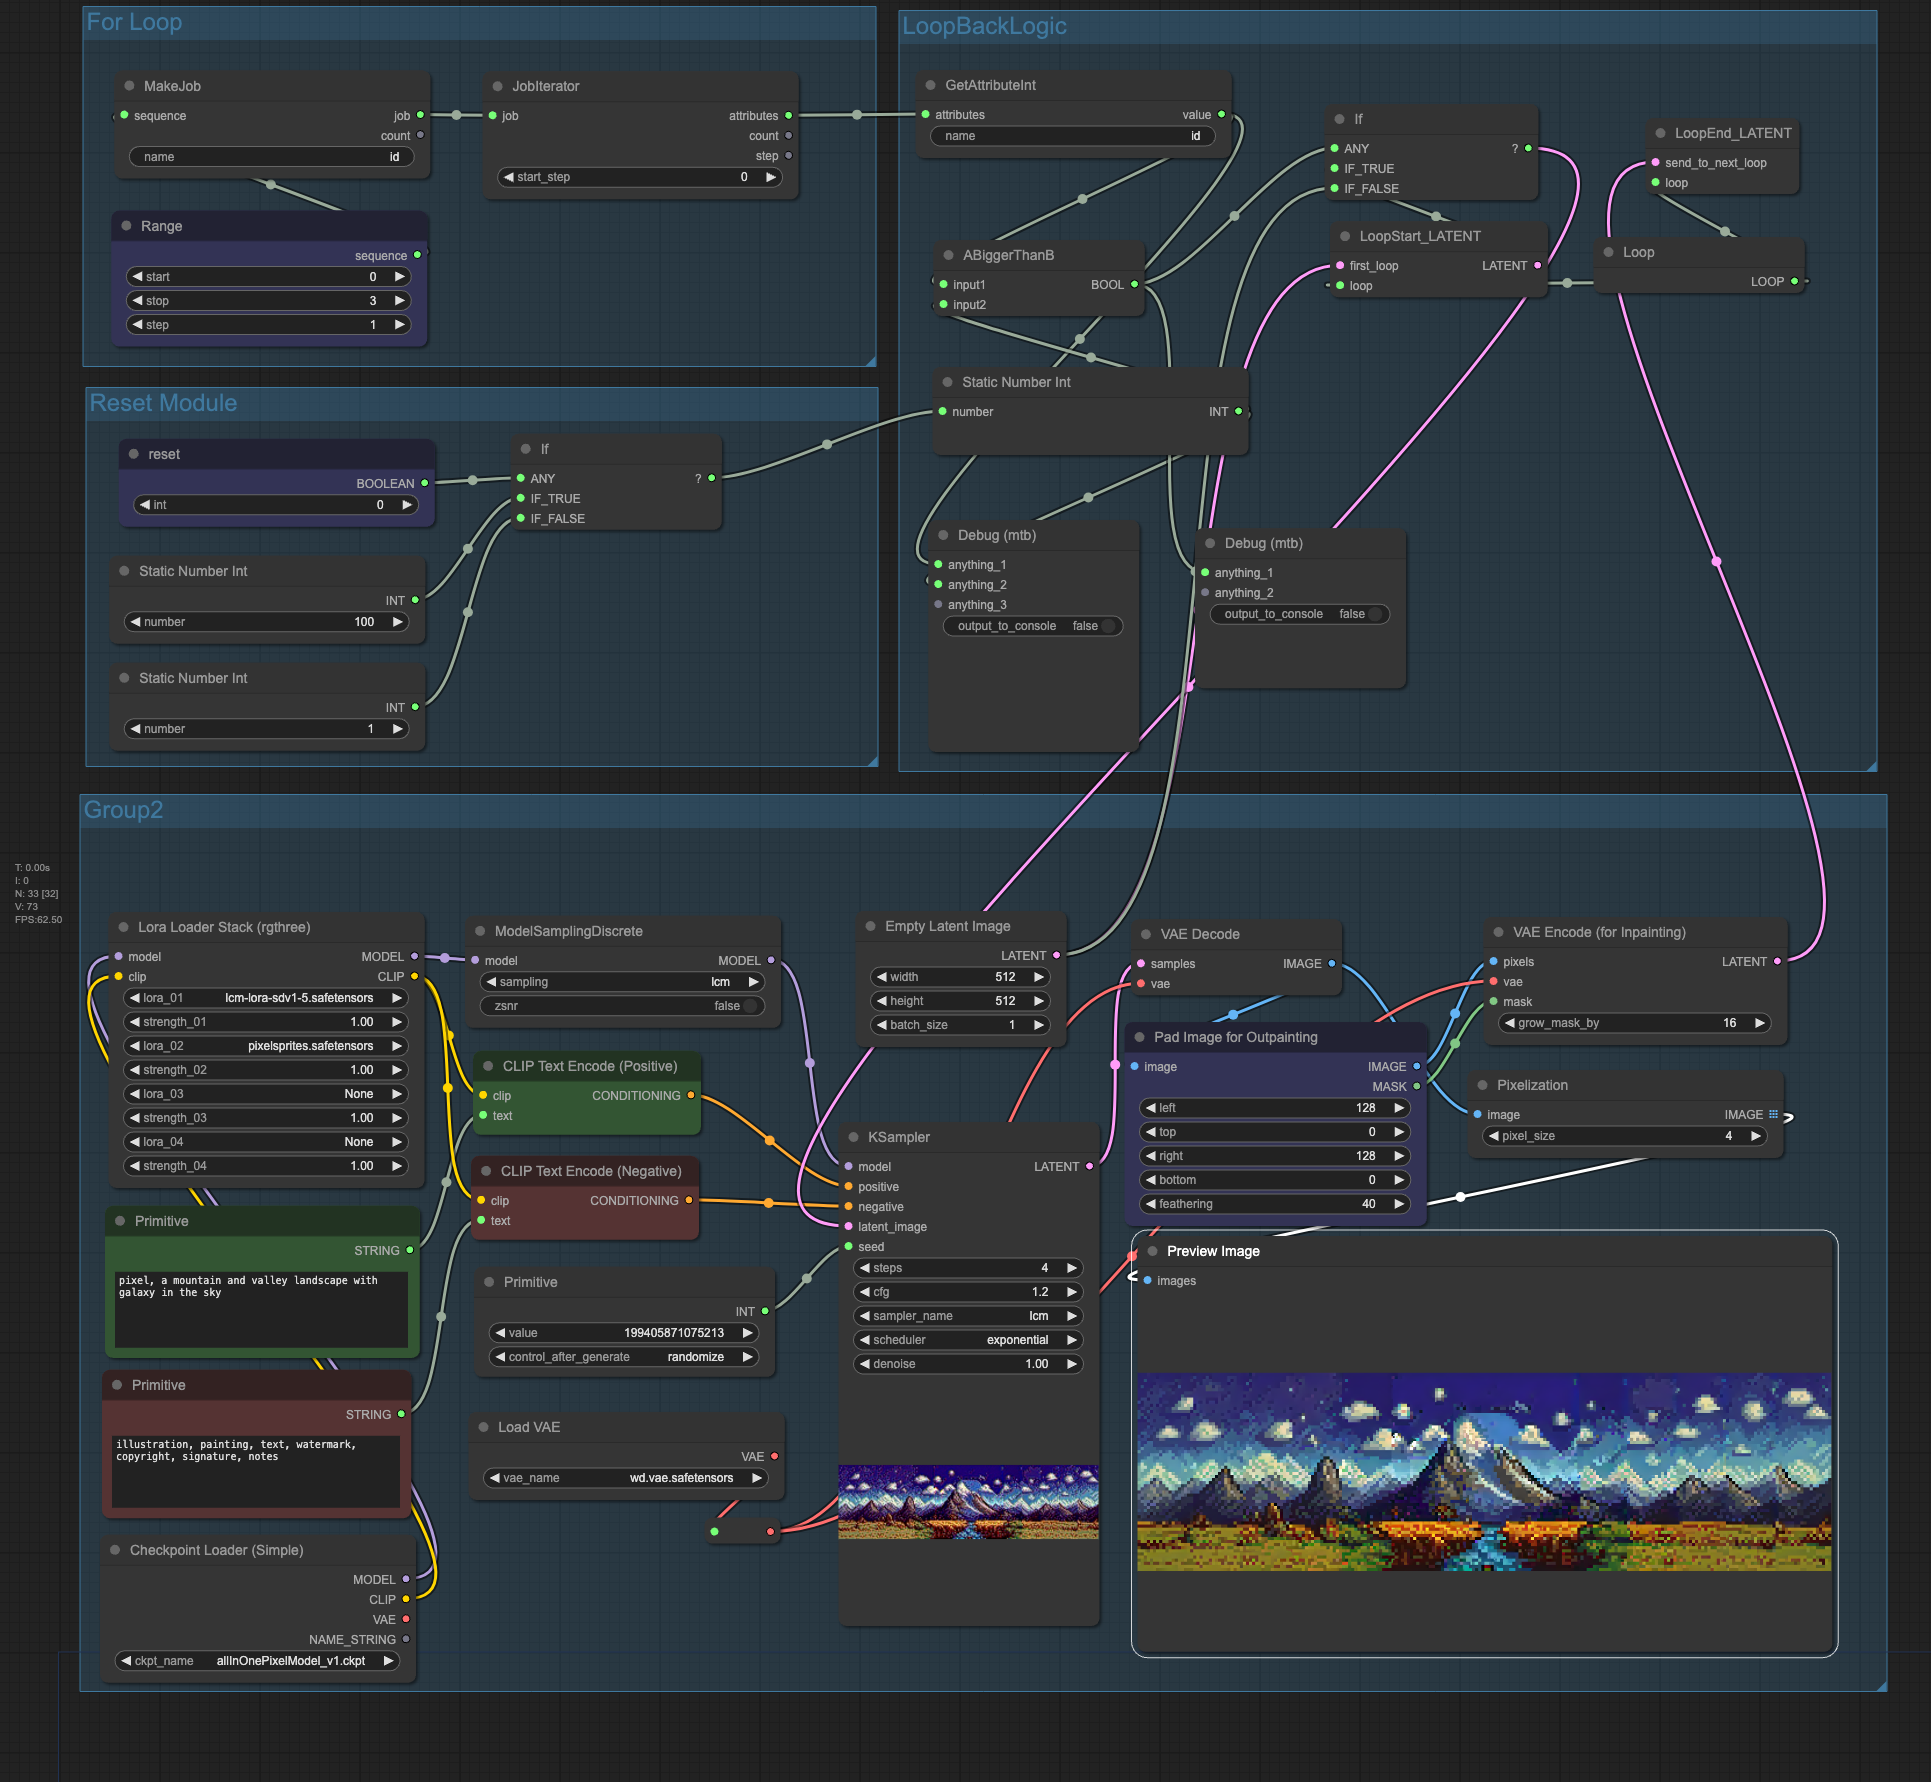Image resolution: width=1931 pixels, height=1782 pixels.
Task: Collapse the ABiggerThanB node via its title dot
Action: point(949,255)
